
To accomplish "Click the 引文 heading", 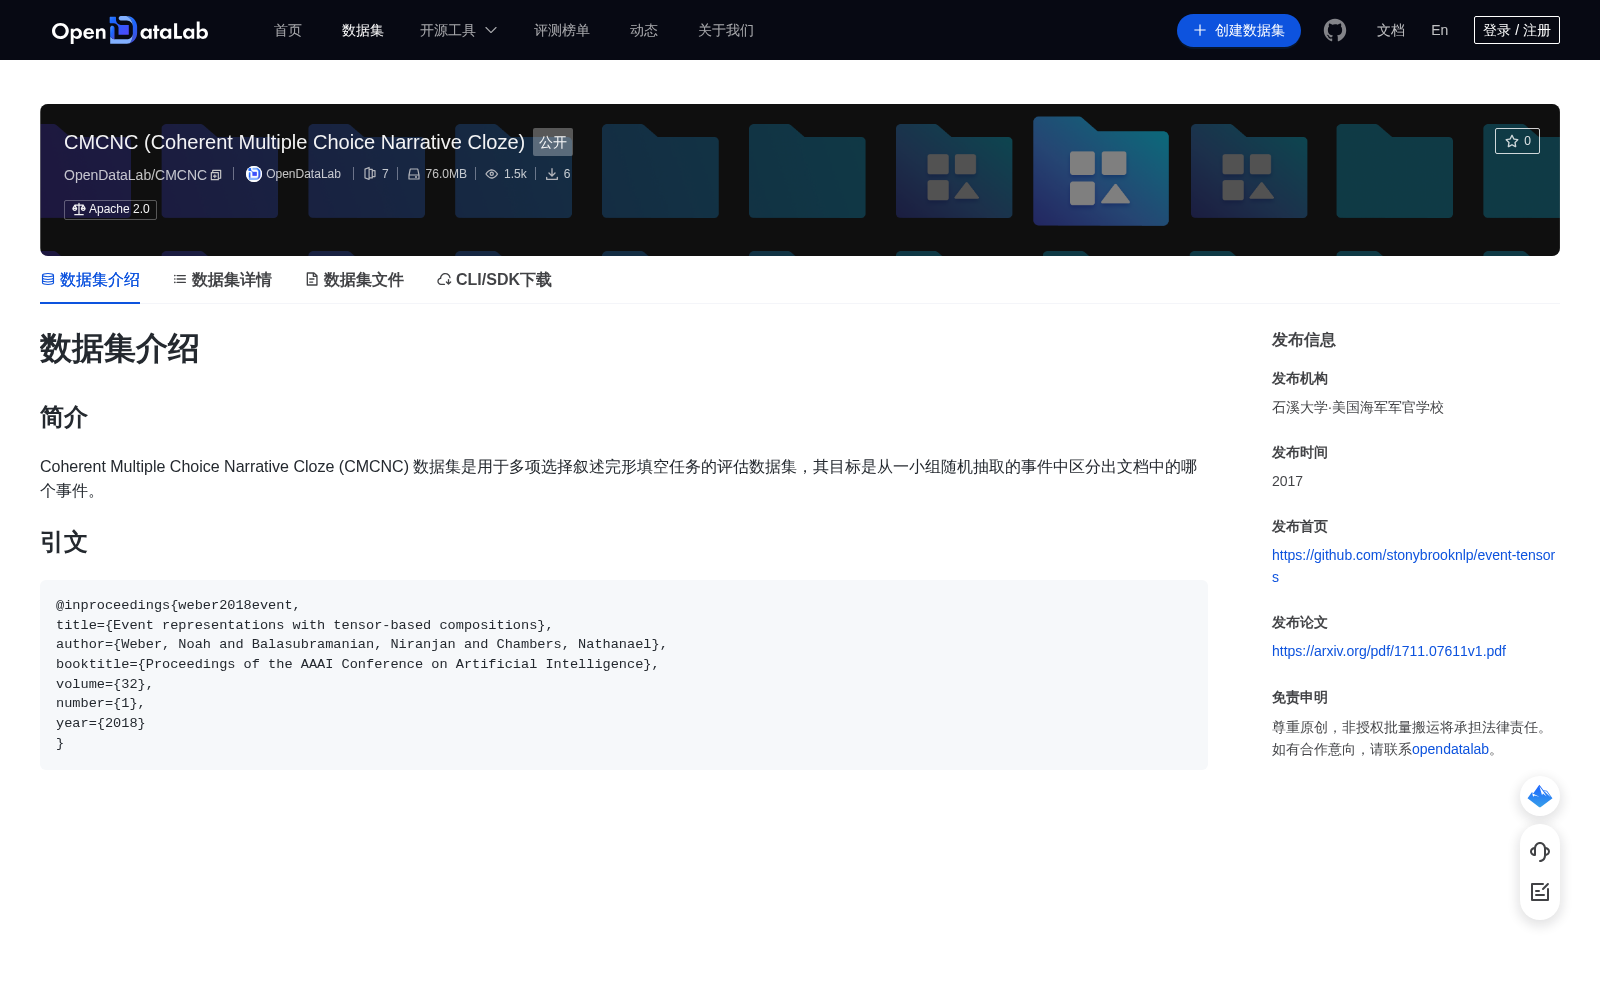I will click(x=64, y=542).
